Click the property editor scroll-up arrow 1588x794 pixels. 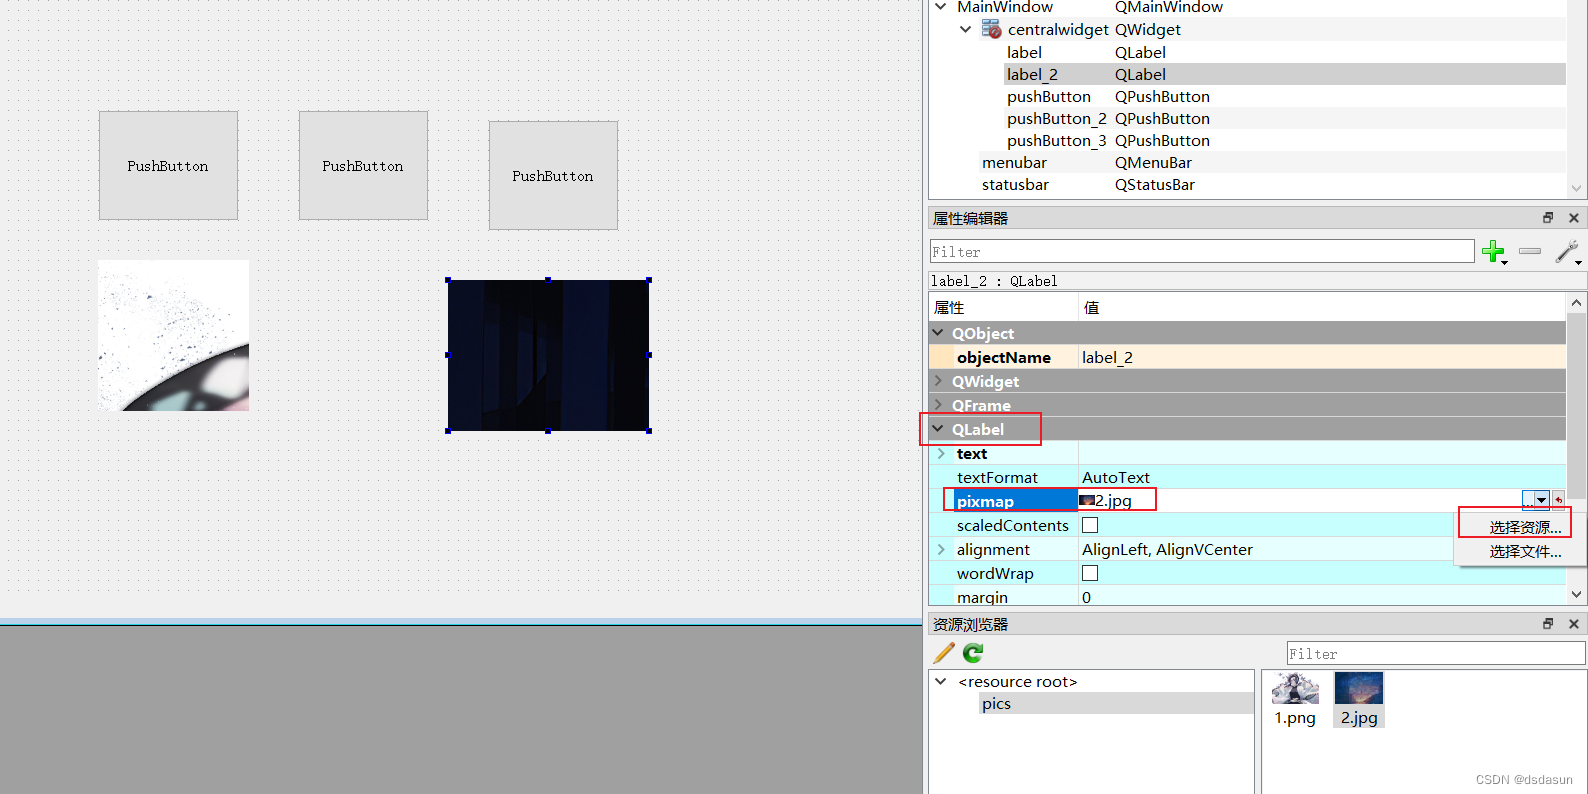1576,303
